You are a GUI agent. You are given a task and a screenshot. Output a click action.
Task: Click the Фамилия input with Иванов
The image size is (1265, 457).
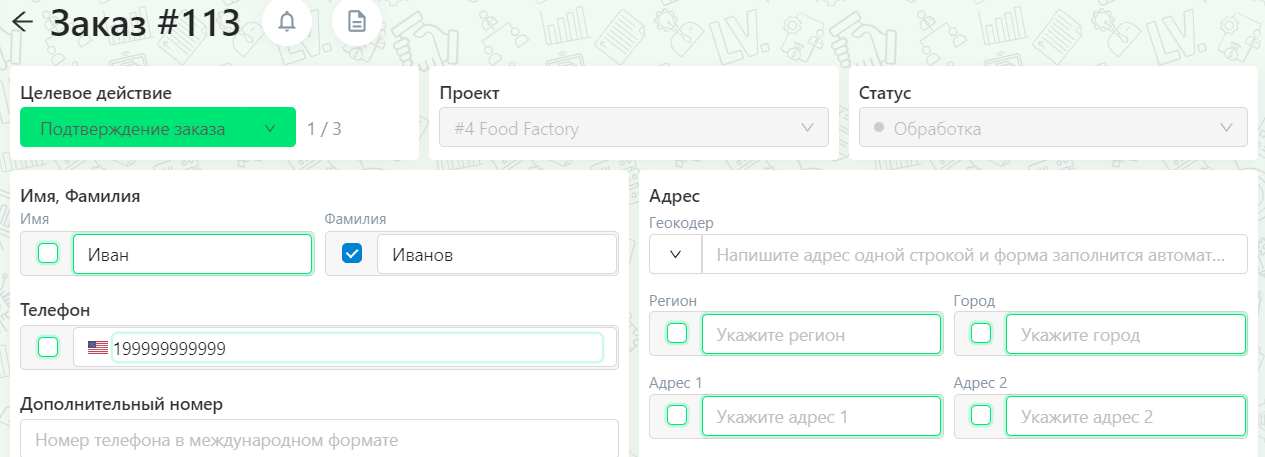(x=497, y=254)
